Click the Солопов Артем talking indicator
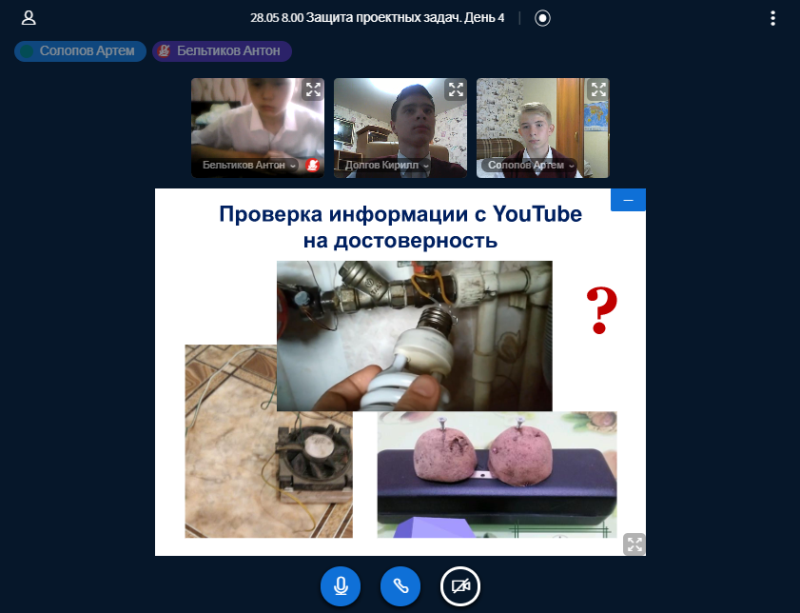This screenshot has height=613, width=800. [80, 51]
